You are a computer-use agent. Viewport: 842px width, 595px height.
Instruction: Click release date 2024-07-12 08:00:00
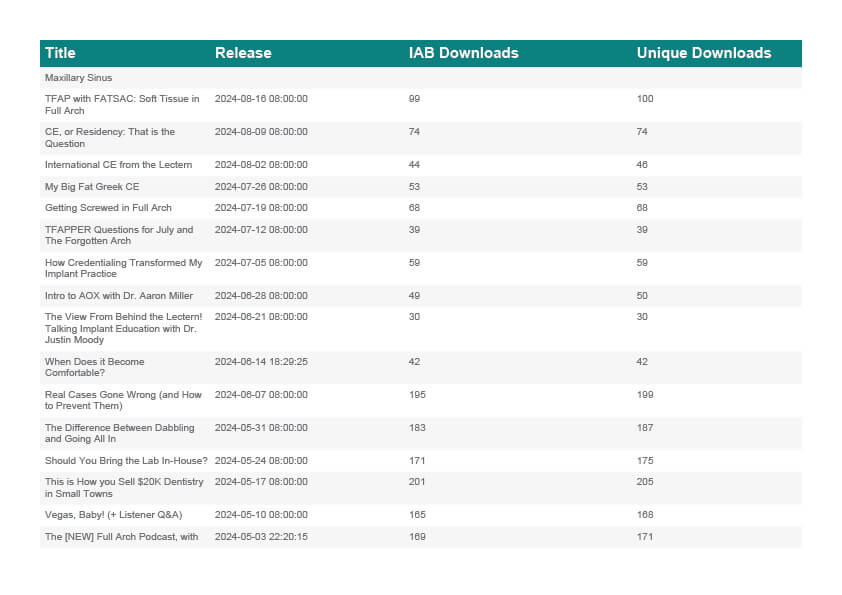[x=261, y=230]
